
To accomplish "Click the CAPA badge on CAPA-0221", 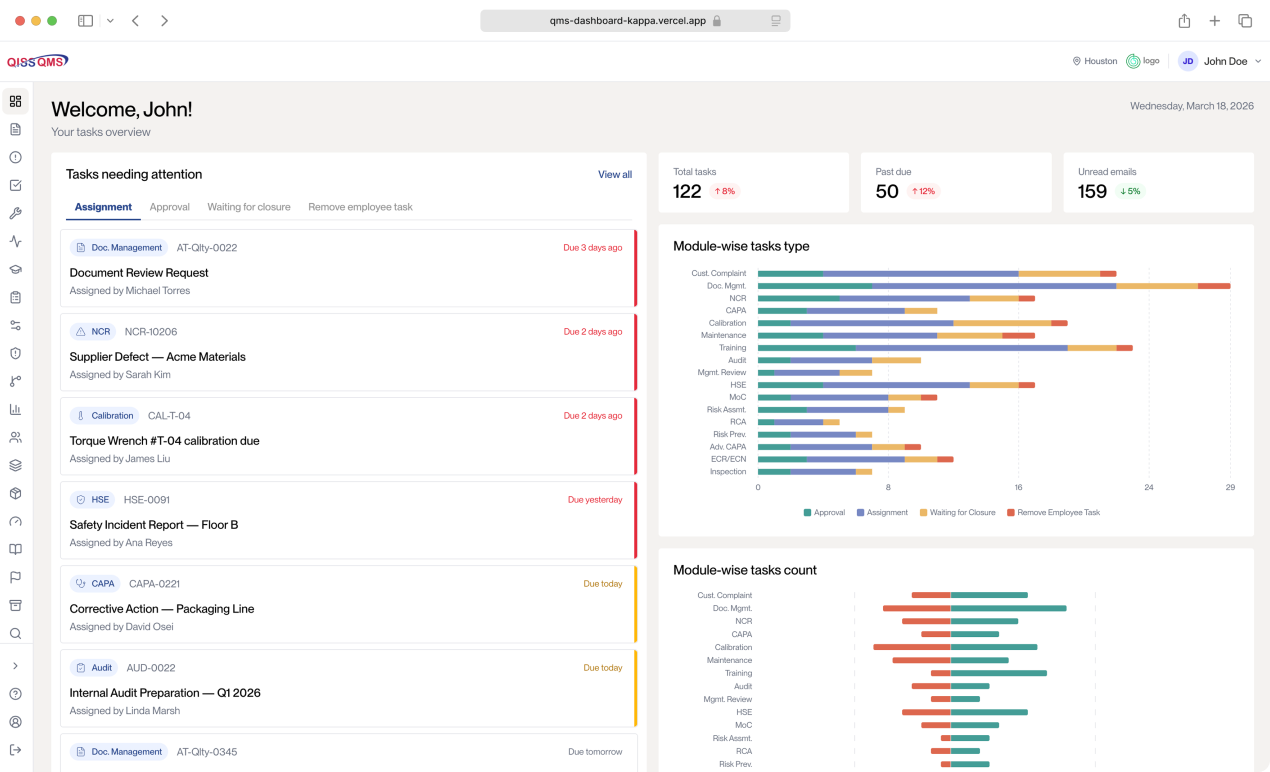I will (95, 583).
